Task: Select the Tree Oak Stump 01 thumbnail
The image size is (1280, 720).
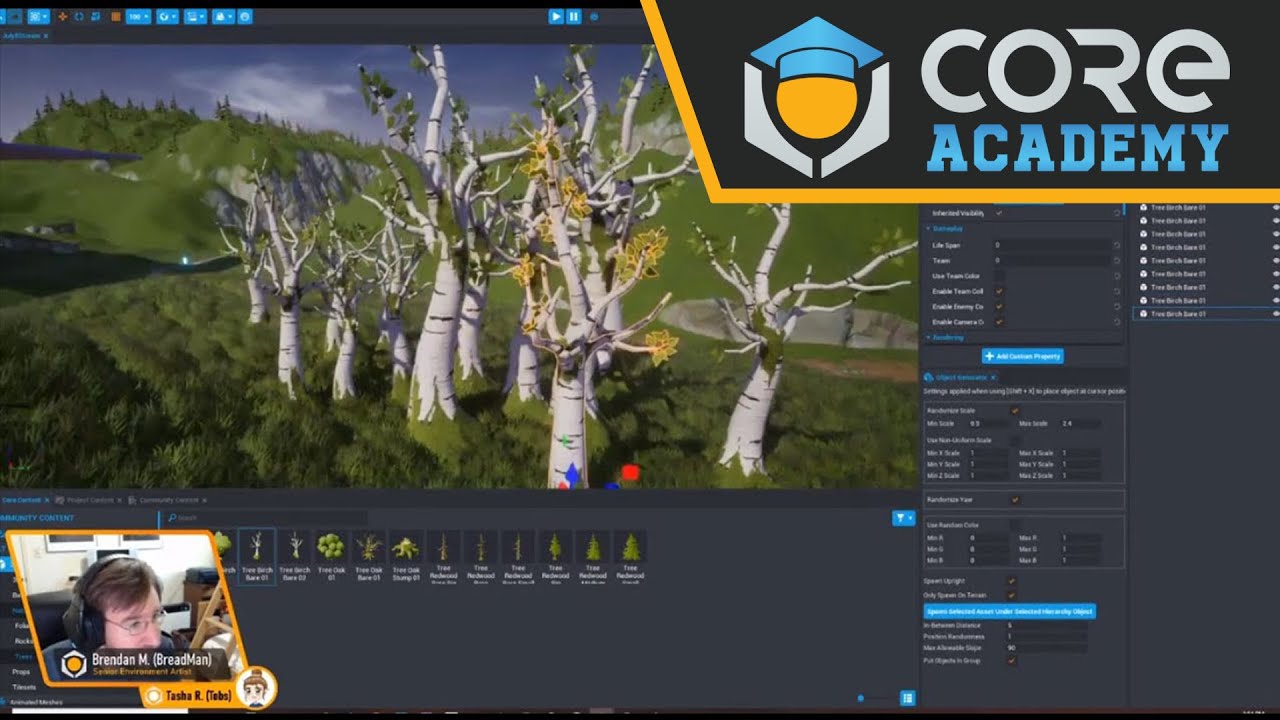Action: 406,556
